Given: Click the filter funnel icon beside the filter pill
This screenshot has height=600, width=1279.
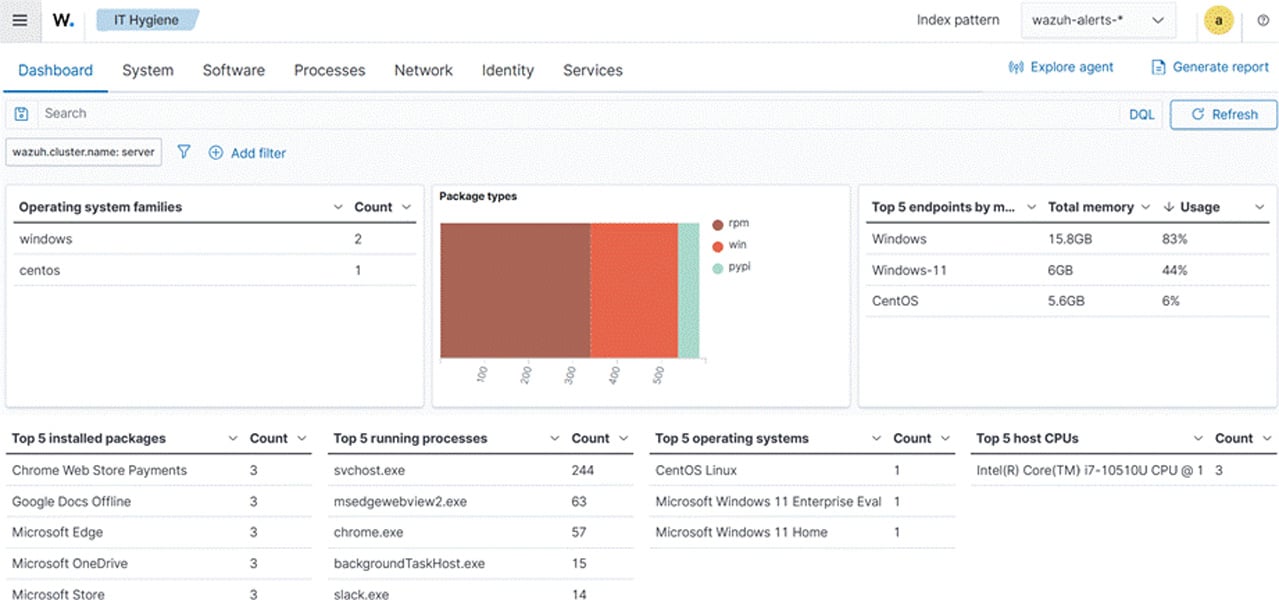Looking at the screenshot, I should point(184,152).
